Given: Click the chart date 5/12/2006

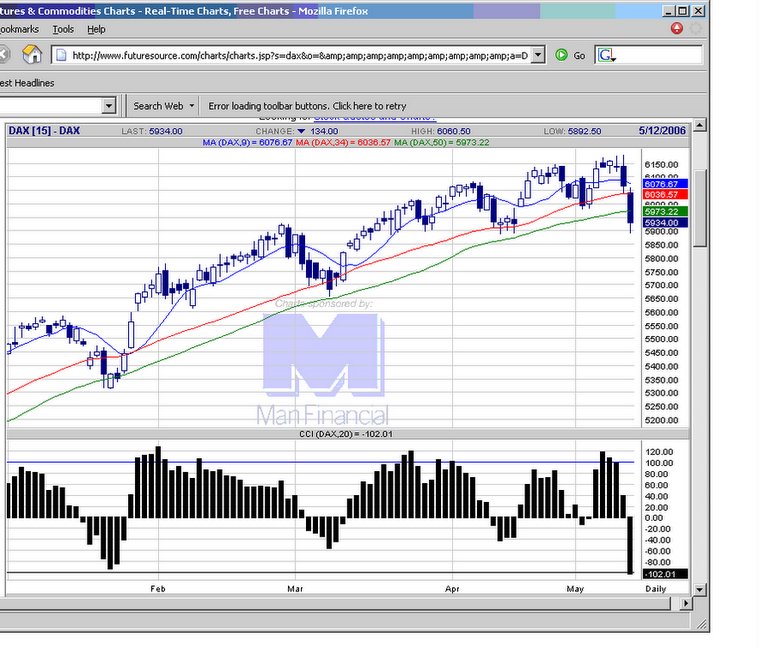Looking at the screenshot, I should click(x=662, y=131).
